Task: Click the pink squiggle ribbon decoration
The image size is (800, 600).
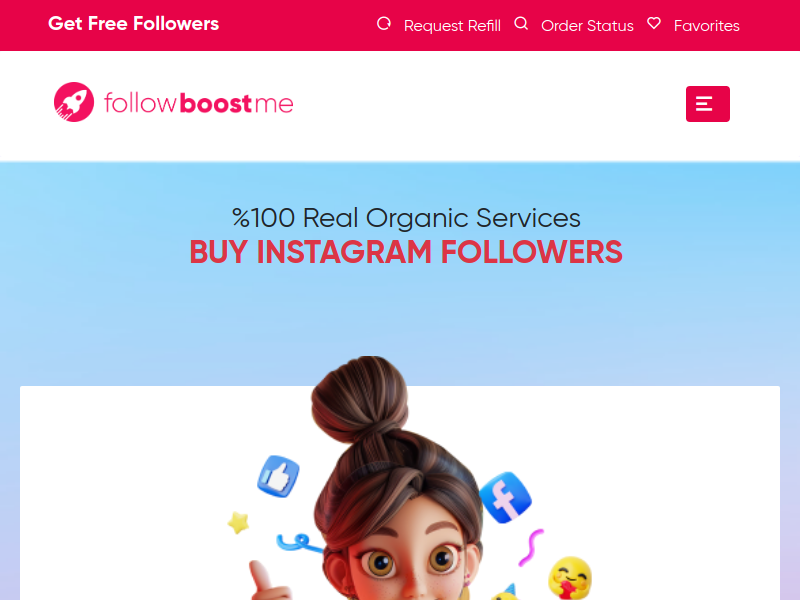Action: pos(531,547)
